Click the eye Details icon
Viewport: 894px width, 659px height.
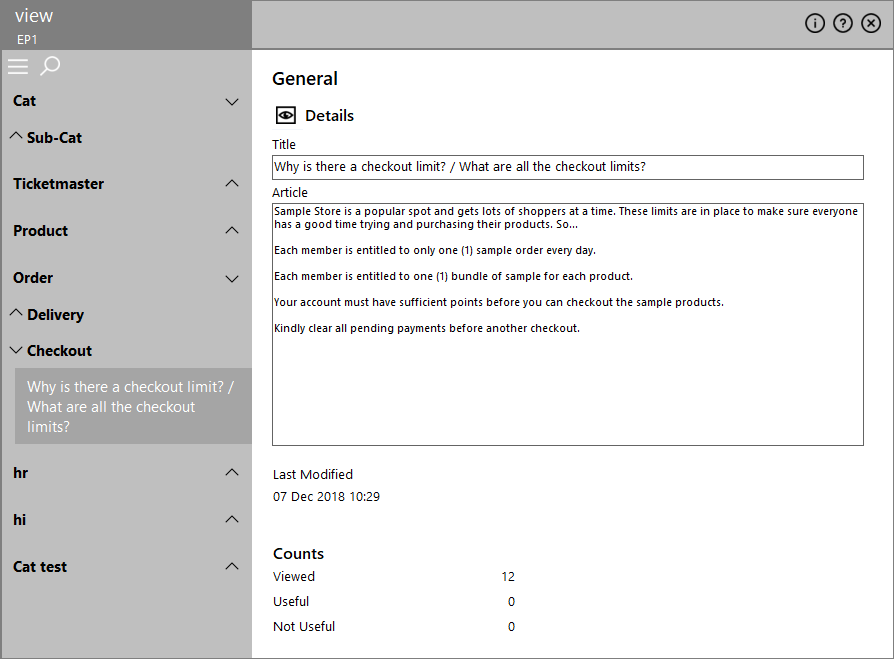(286, 116)
